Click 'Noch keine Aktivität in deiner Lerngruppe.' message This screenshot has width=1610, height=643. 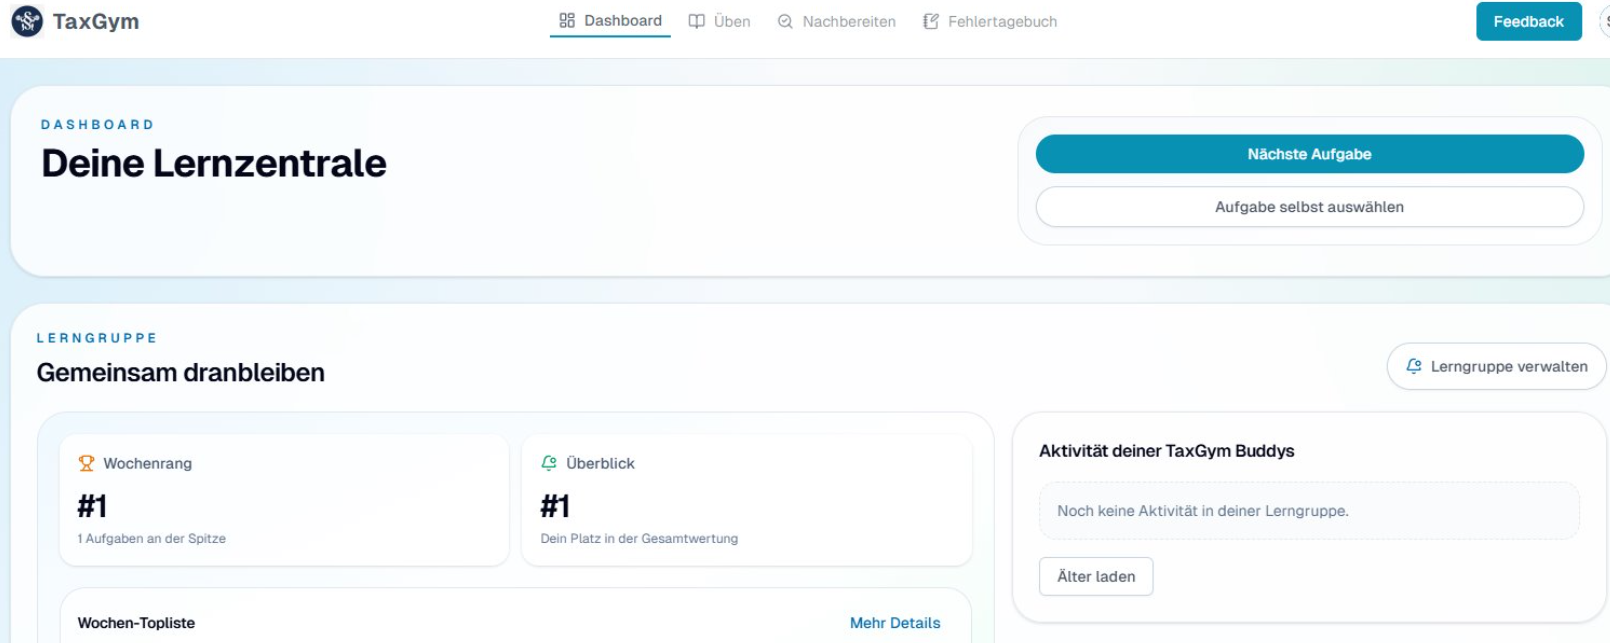point(1203,511)
